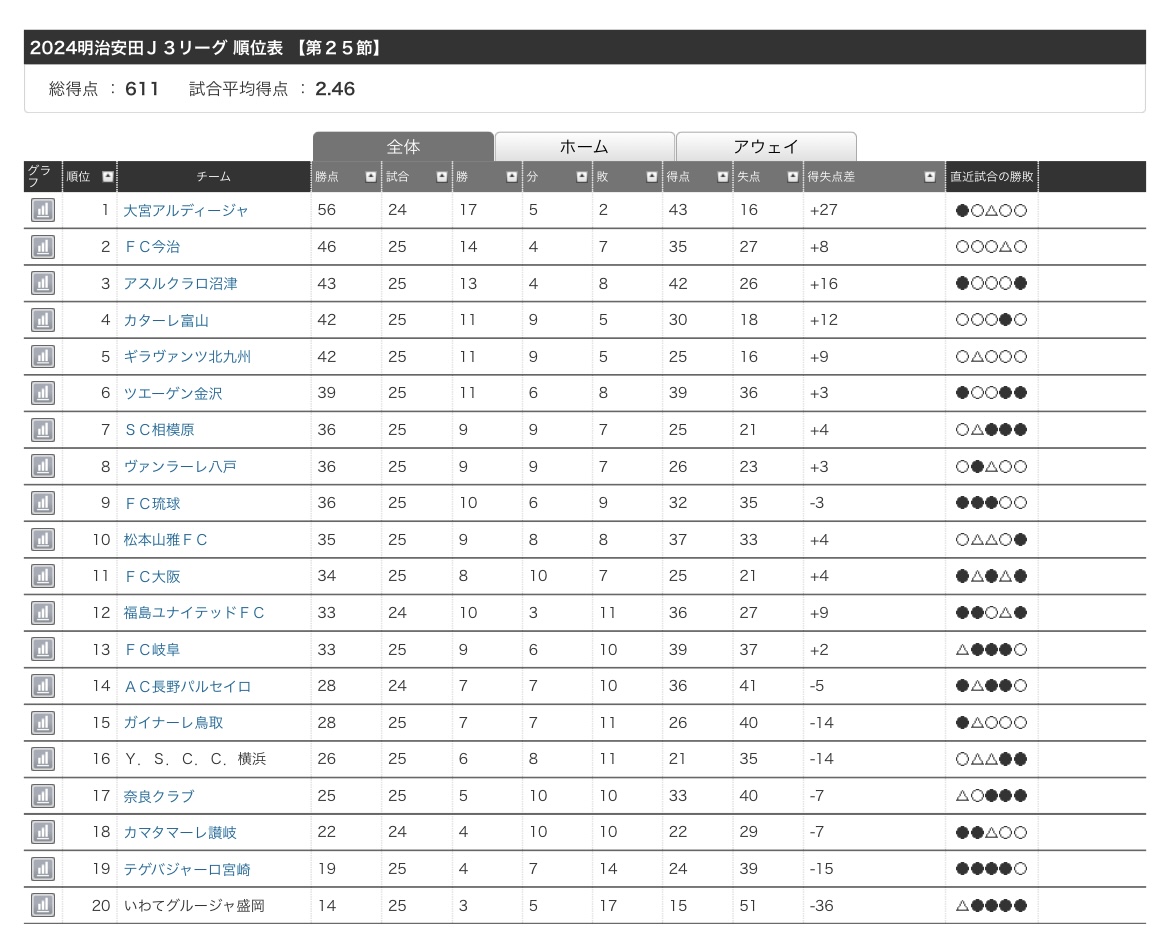Image resolution: width=1170 pixels, height=937 pixels.
Task: Open ＡＣ長野パルセイロ team link
Action: [x=187, y=686]
